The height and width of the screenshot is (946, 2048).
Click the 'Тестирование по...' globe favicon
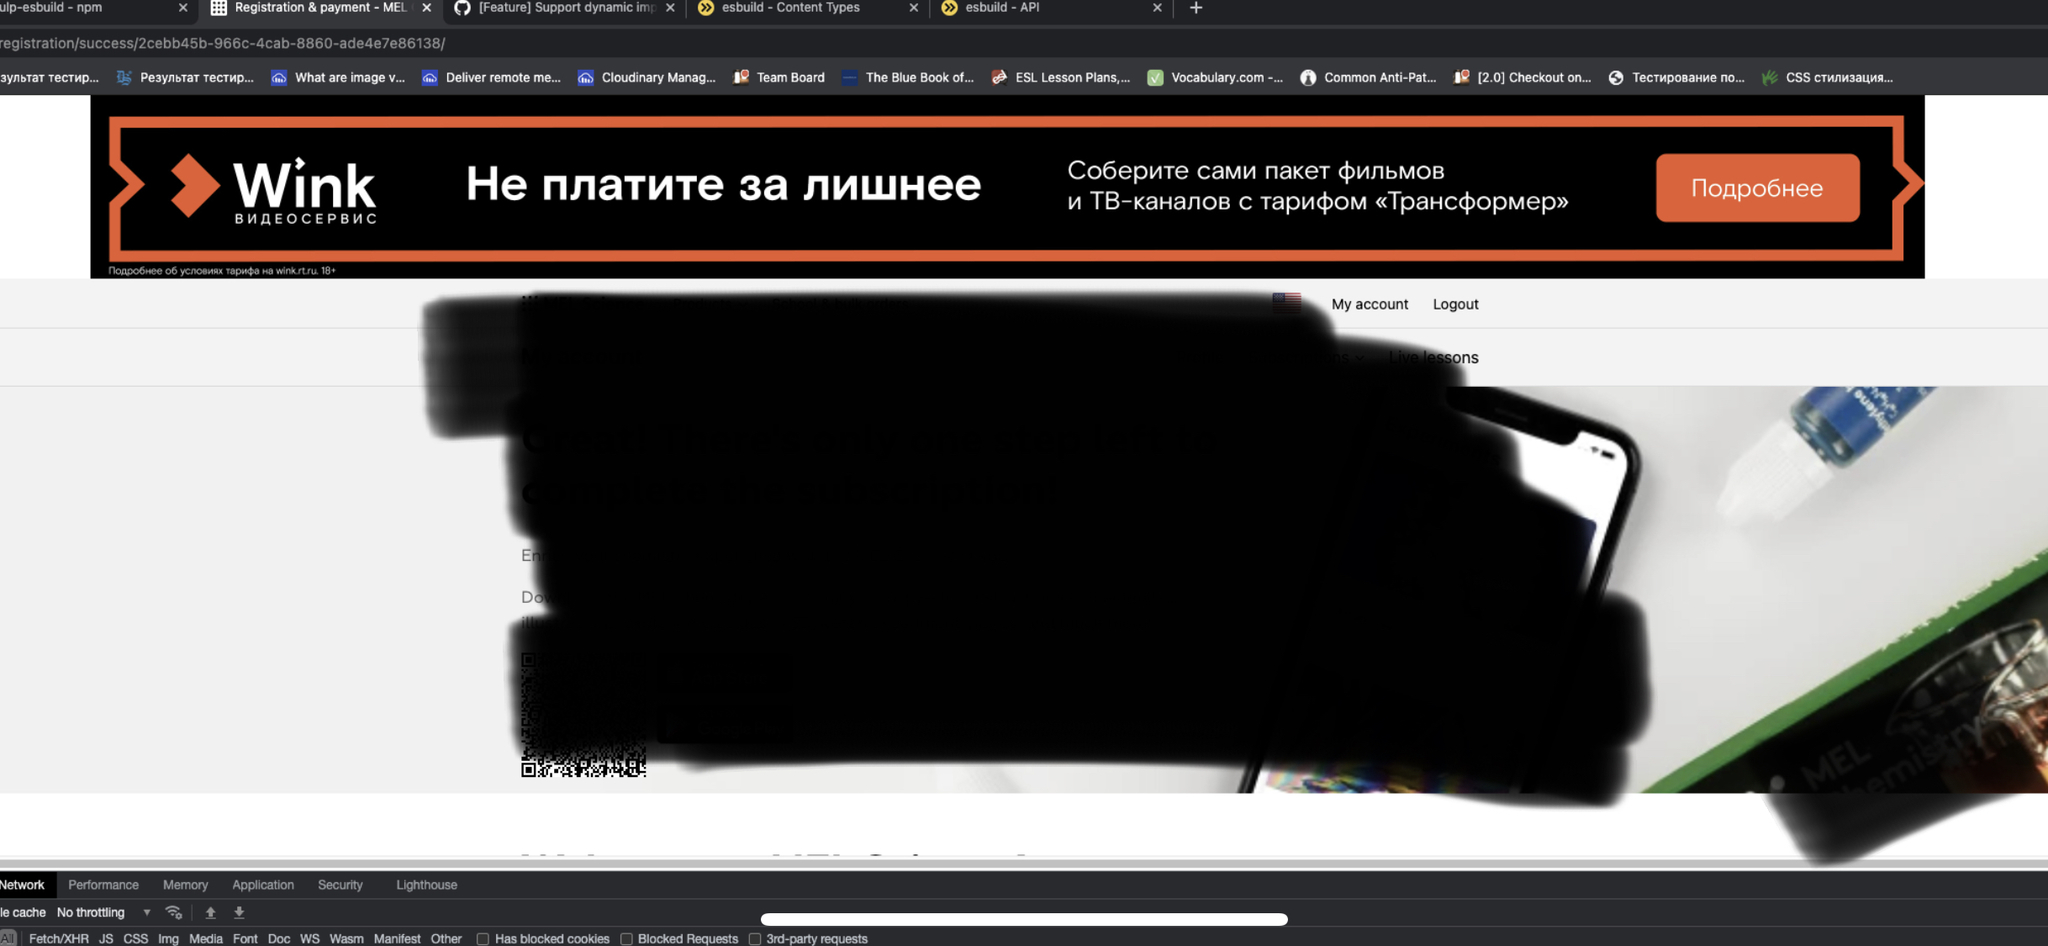1616,77
